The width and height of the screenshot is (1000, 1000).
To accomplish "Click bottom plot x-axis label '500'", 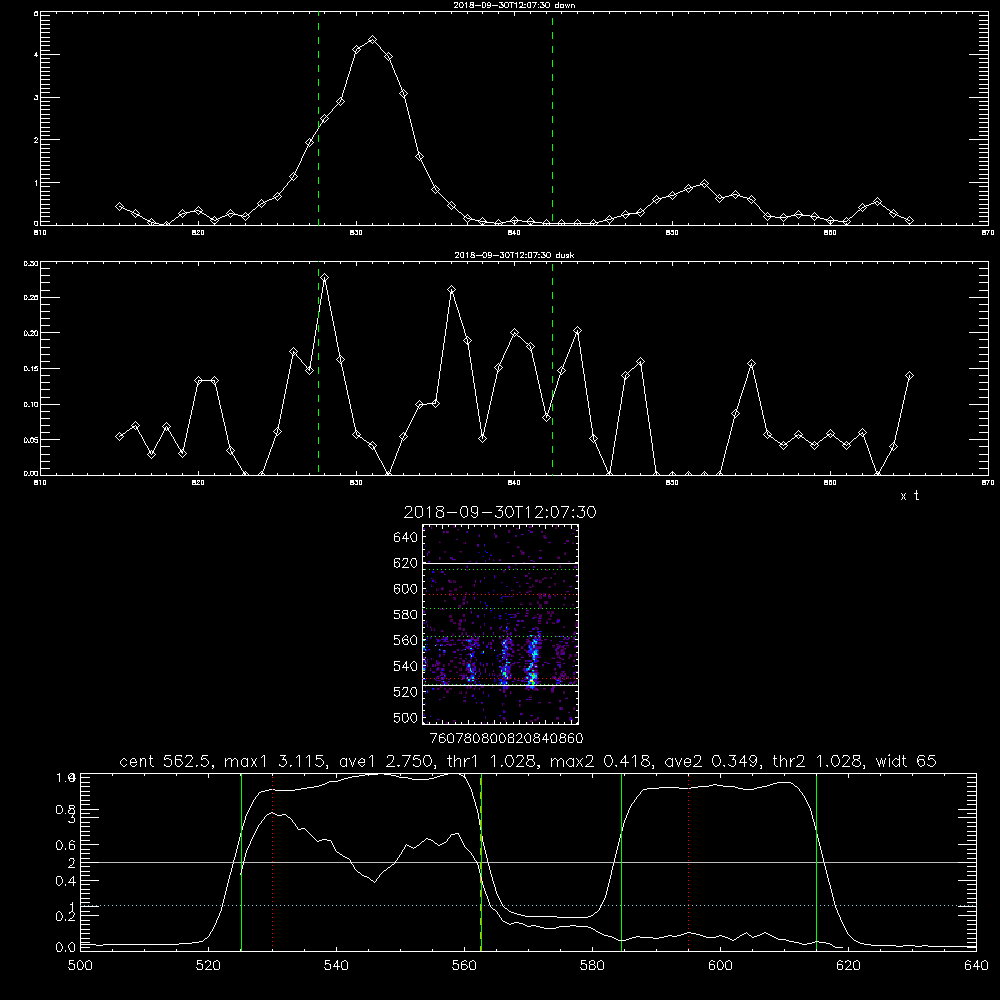I will point(80,966).
